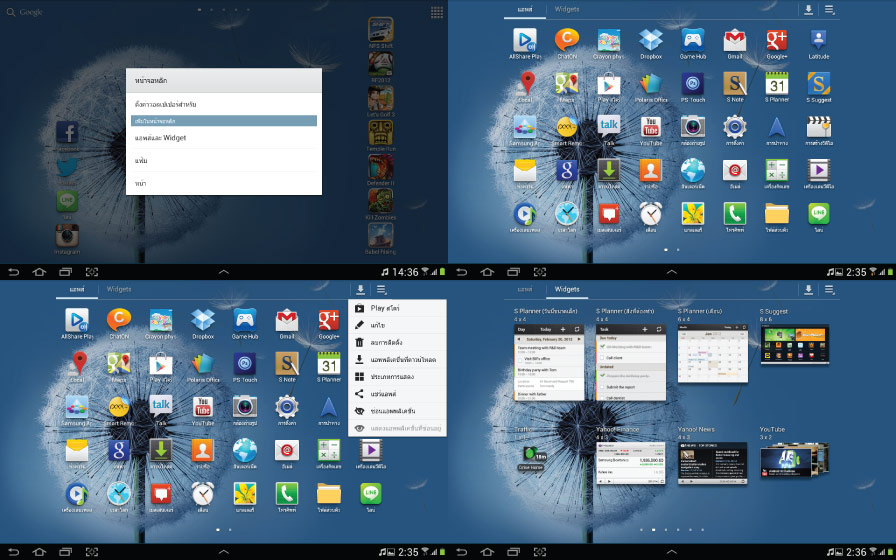896x560 pixels.
Task: Tap downloads icon on the Widgets screen toolbar
Action: (x=808, y=289)
